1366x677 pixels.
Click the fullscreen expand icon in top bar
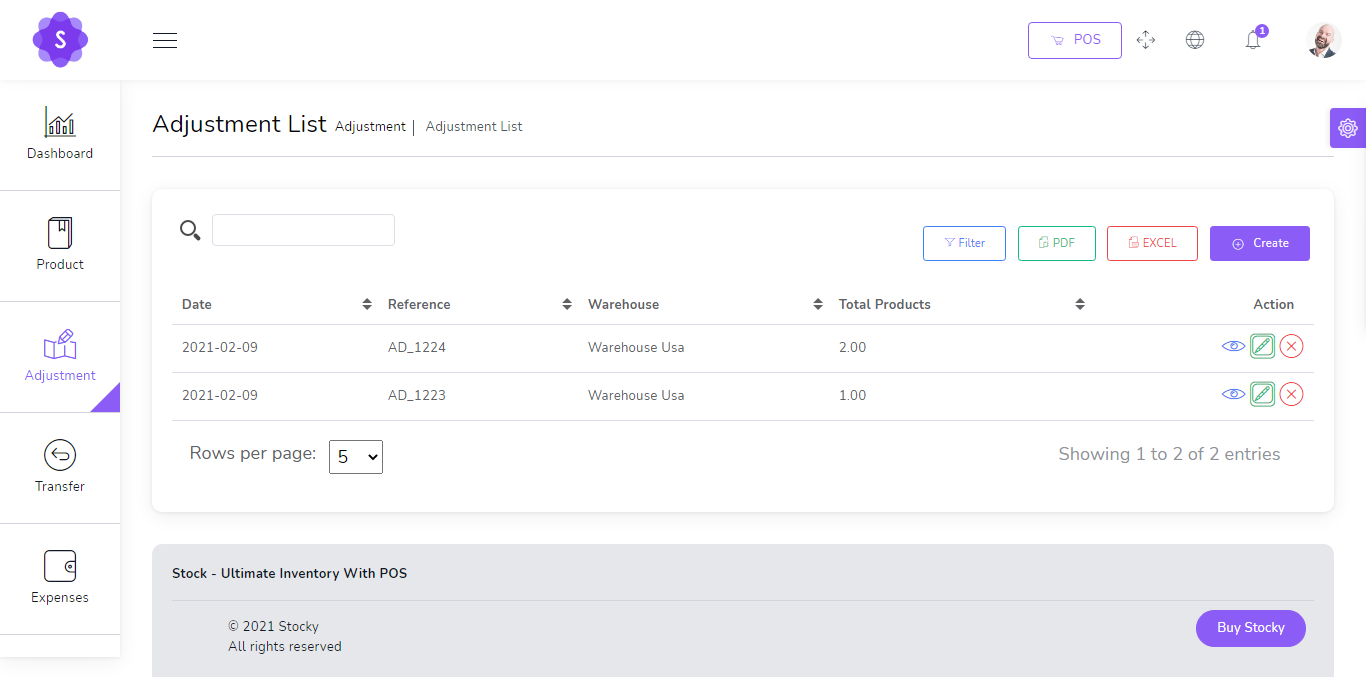pyautogui.click(x=1146, y=39)
